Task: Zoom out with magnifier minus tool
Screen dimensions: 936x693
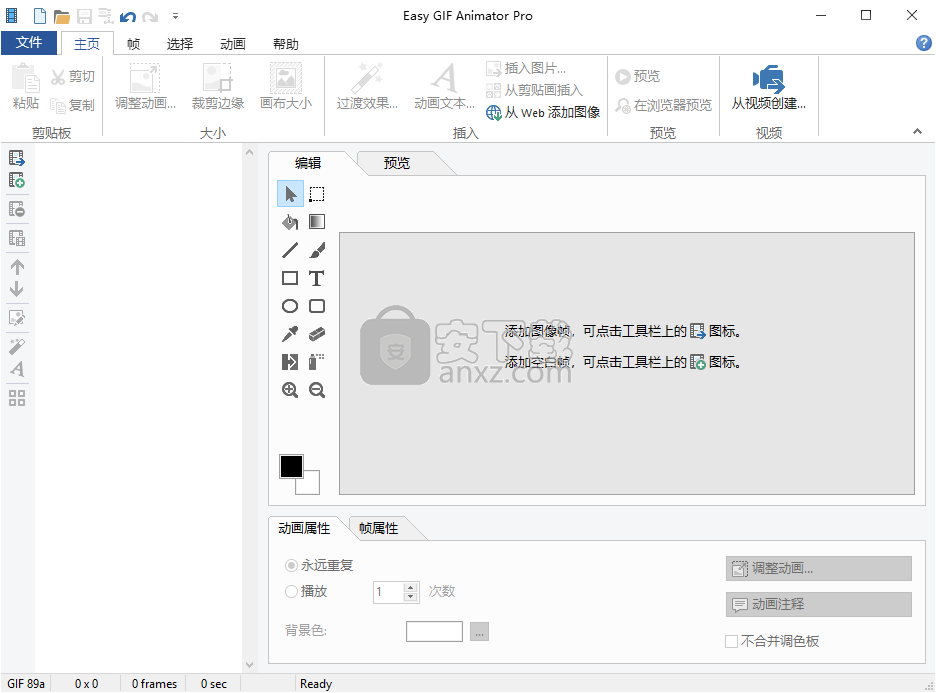Action: [317, 390]
